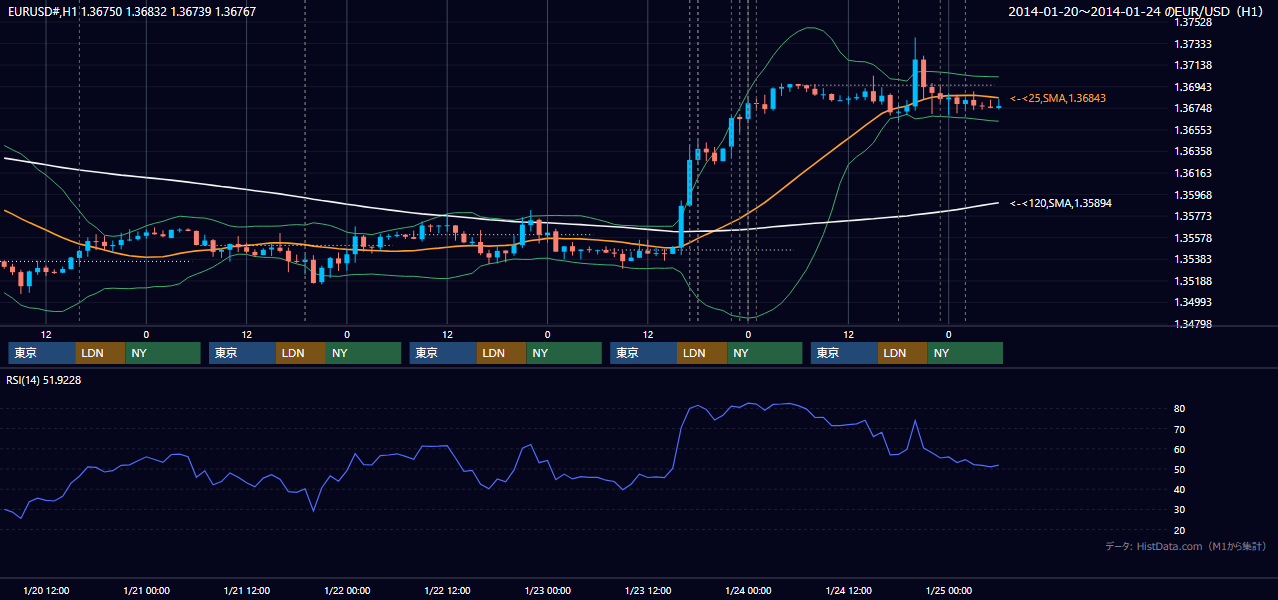
Task: Click the 1/25 00:00 time axis label
Action: click(948, 590)
